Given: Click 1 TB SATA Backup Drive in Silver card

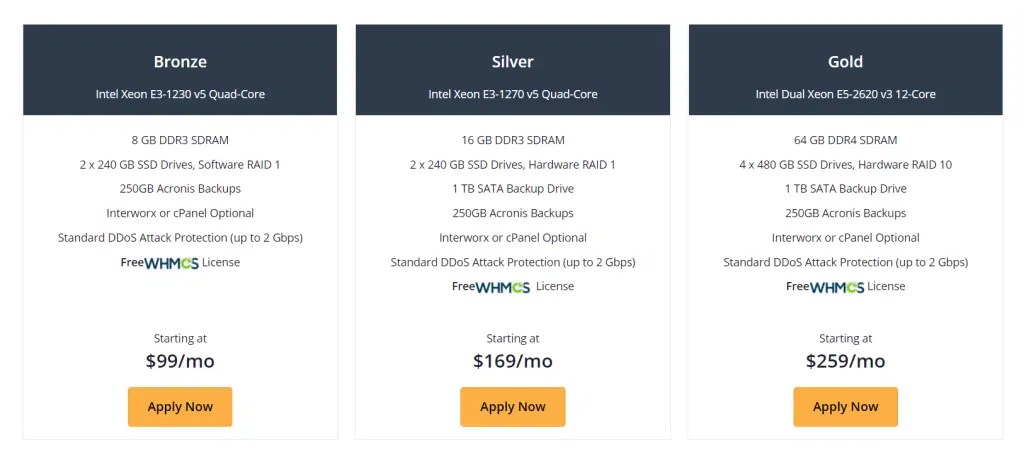Looking at the screenshot, I should coord(513,189).
